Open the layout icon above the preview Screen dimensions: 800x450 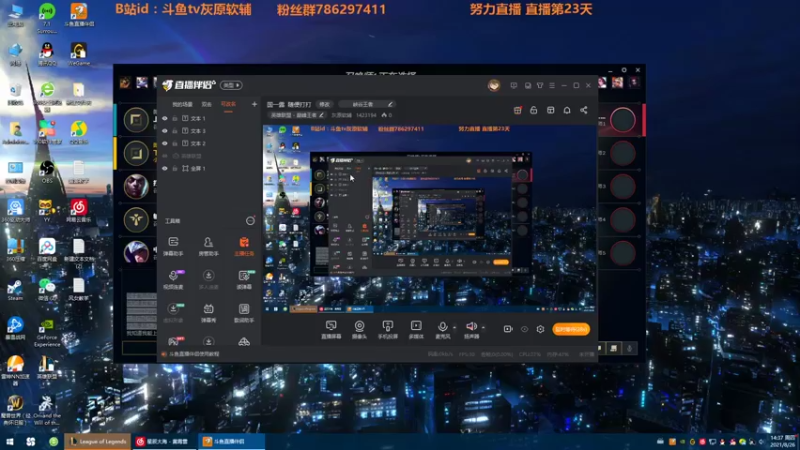(551, 110)
